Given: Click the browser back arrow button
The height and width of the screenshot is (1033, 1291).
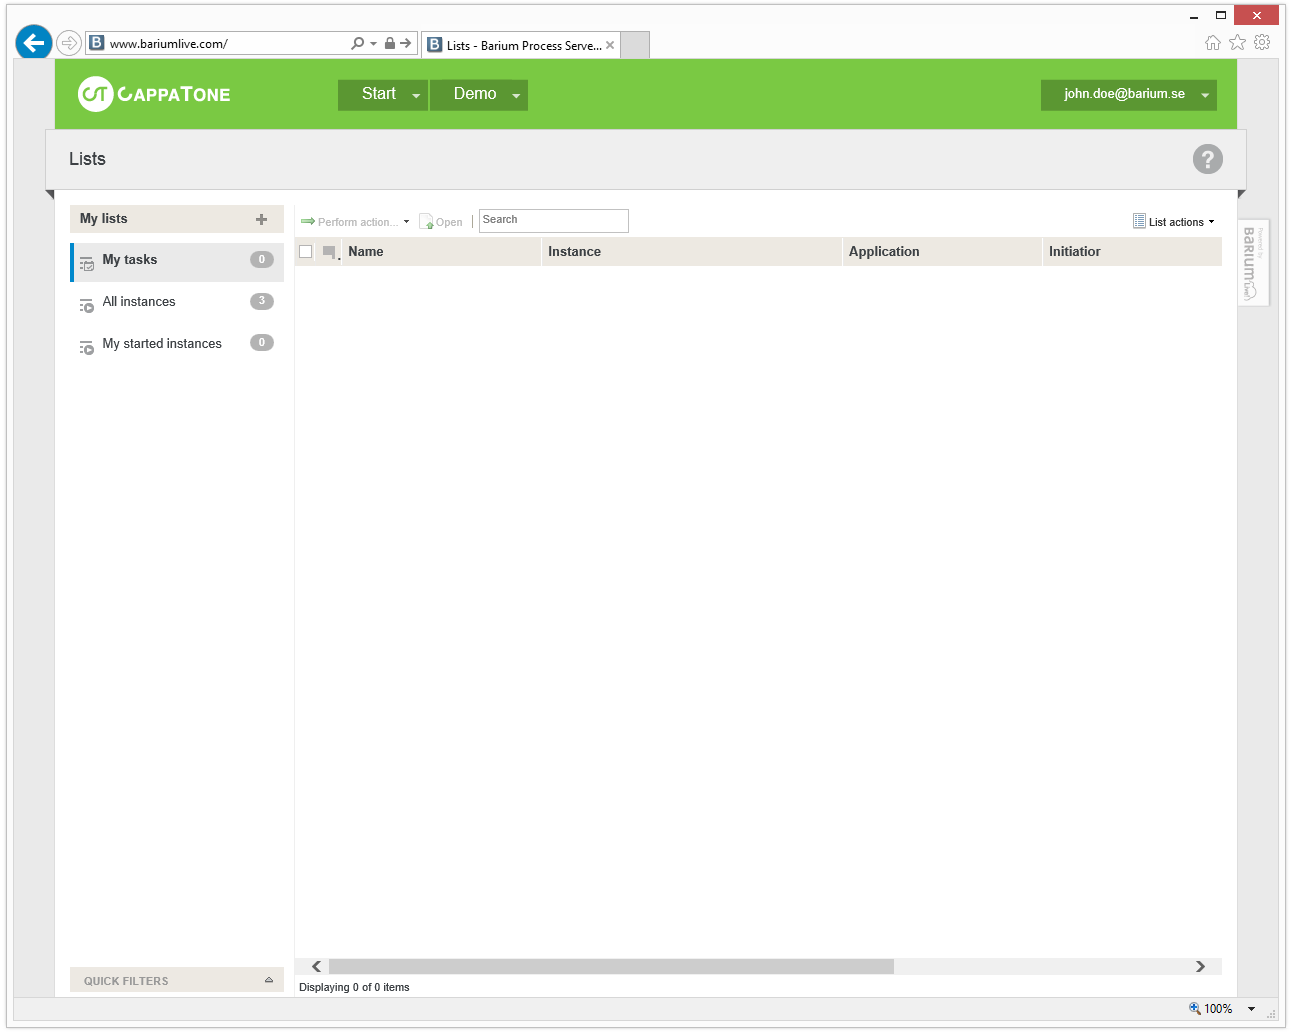Looking at the screenshot, I should [34, 43].
